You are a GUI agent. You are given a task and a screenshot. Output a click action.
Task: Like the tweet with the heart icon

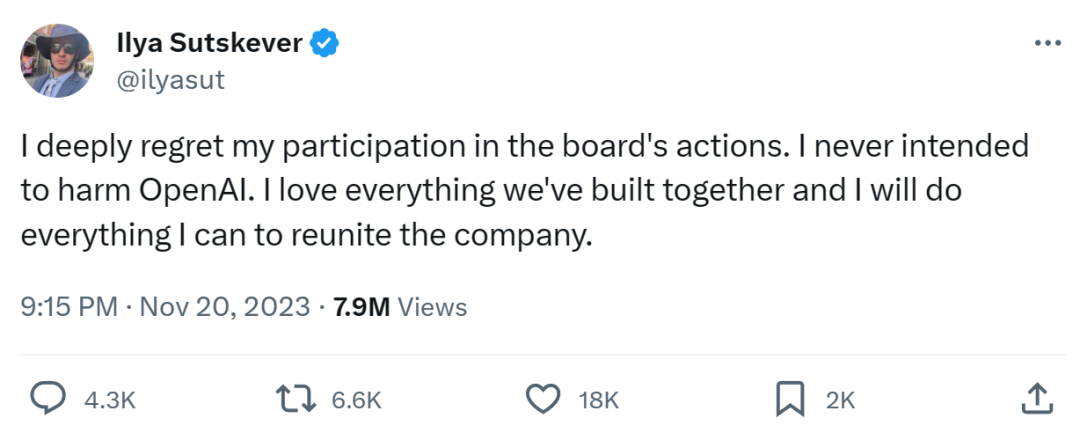click(542, 399)
